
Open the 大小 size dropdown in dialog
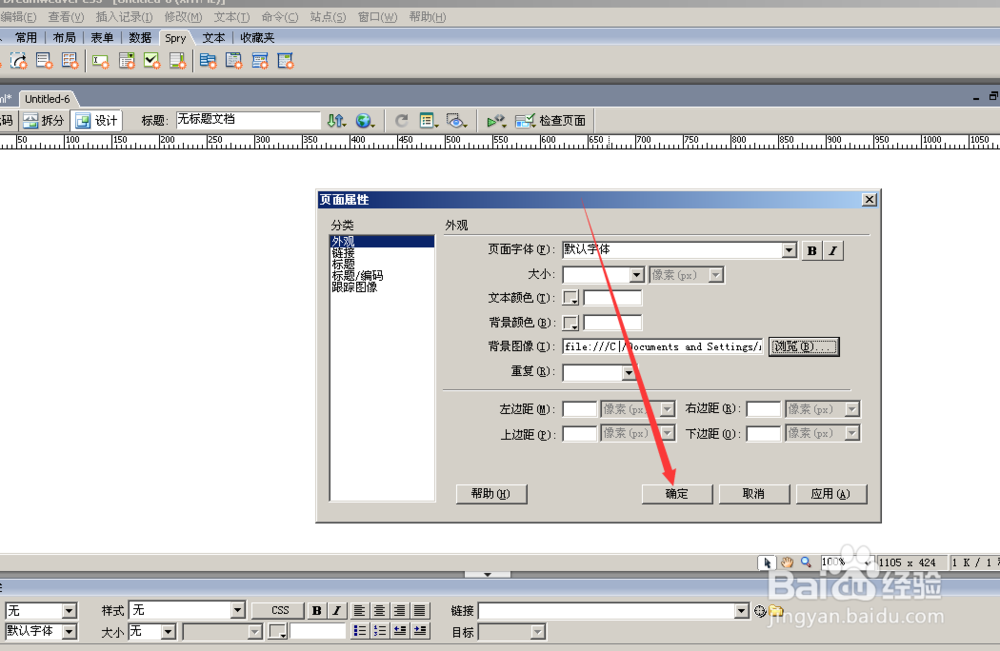[x=636, y=275]
